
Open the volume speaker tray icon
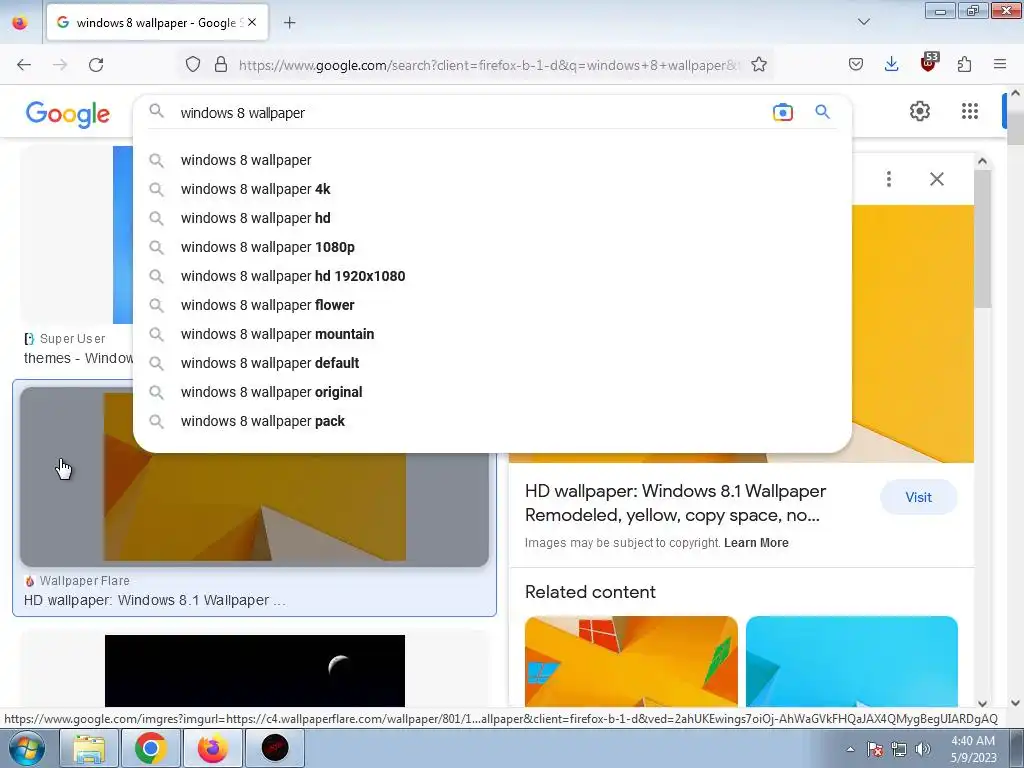tap(923, 749)
